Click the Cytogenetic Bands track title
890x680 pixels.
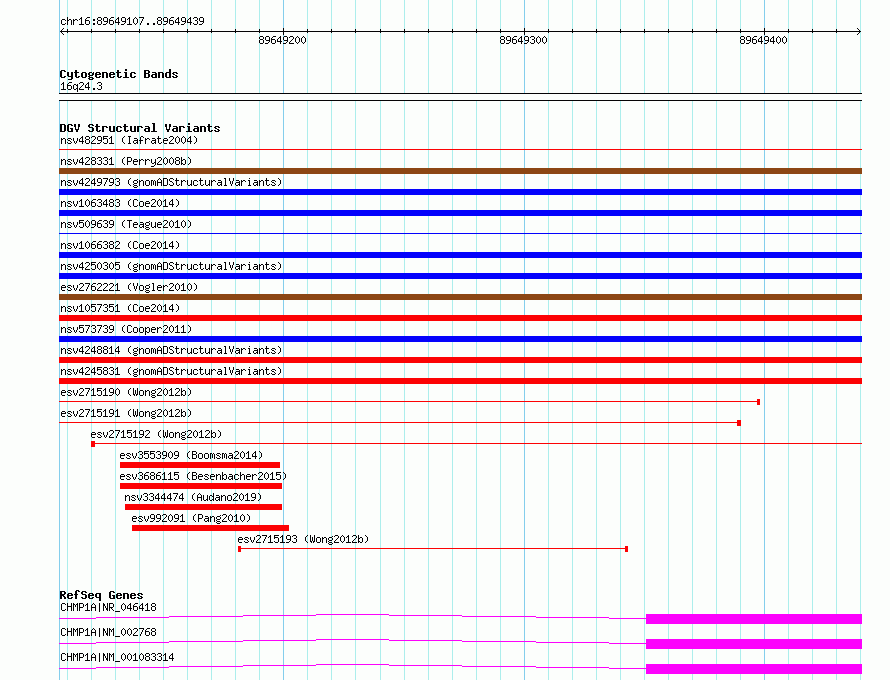point(119,74)
